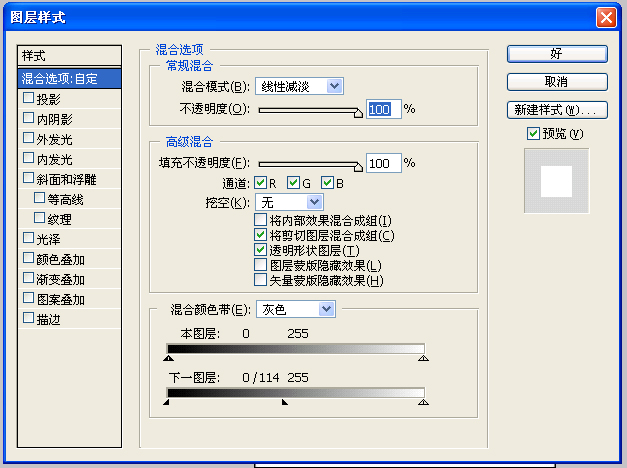
Task: Click the 本图层 black point slider triangle
Action: pos(168,358)
